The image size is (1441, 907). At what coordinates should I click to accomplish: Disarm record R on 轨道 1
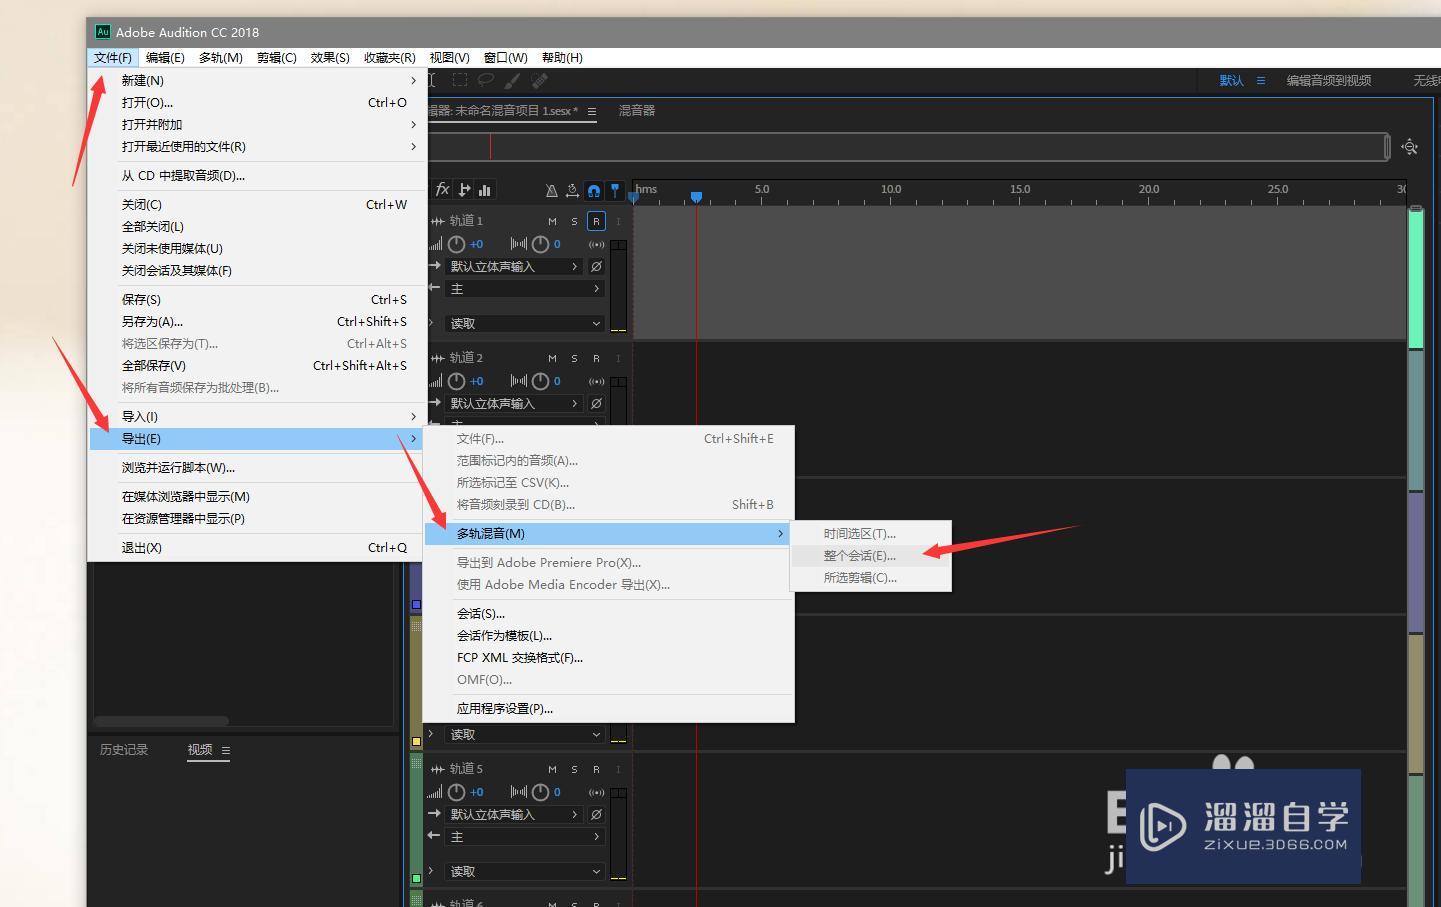[x=596, y=221]
